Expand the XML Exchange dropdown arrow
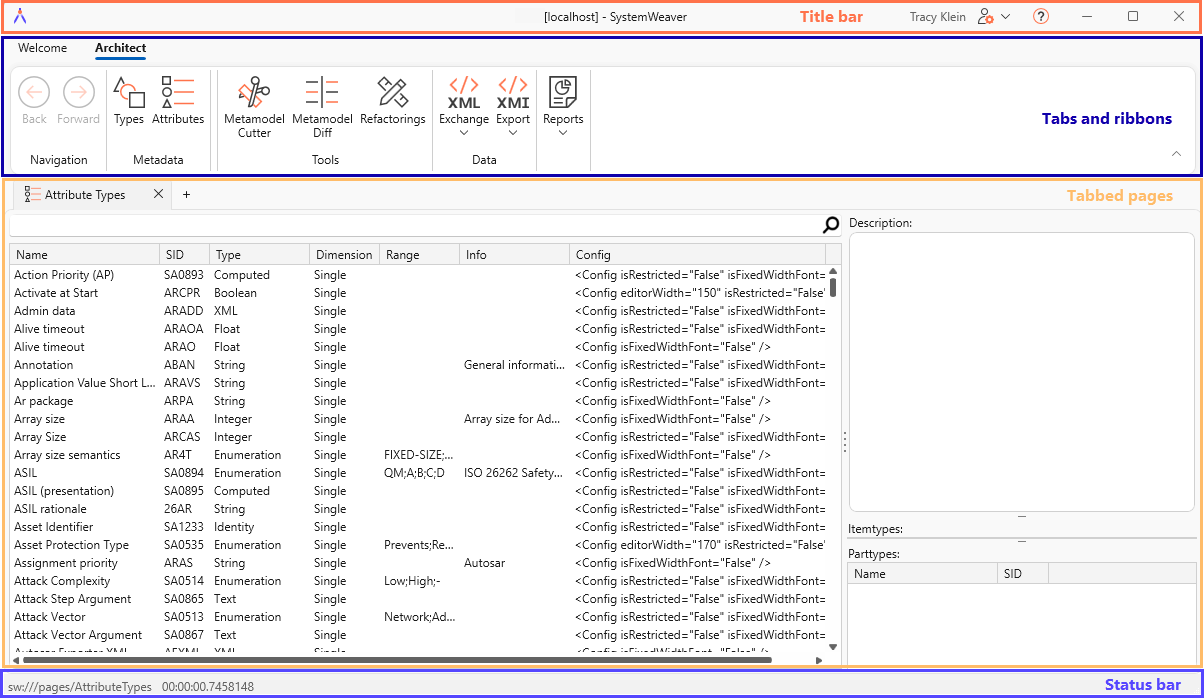This screenshot has height=699, width=1204. pyautogui.click(x=464, y=133)
